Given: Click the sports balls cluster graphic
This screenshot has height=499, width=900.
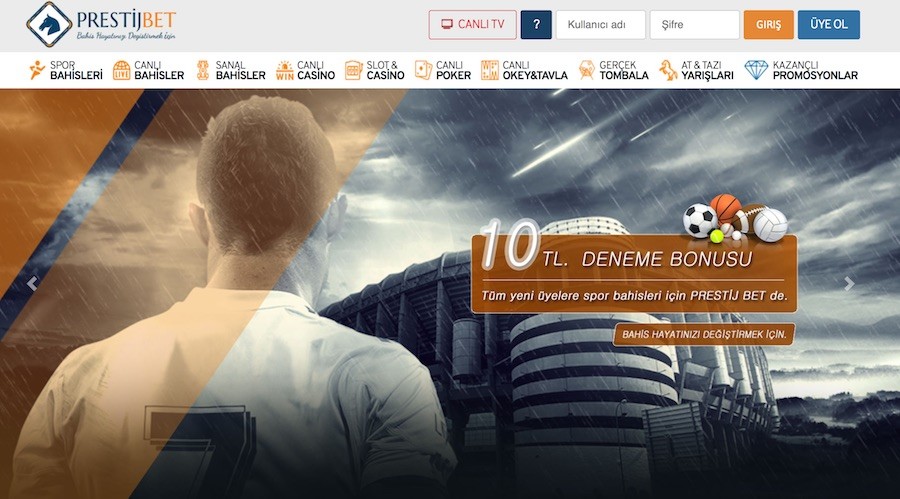Looking at the screenshot, I should pos(735,218).
